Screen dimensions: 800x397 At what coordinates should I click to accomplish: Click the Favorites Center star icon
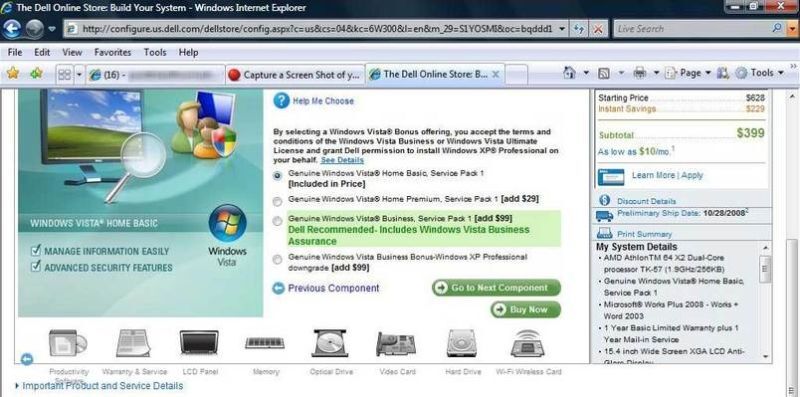click(x=13, y=74)
